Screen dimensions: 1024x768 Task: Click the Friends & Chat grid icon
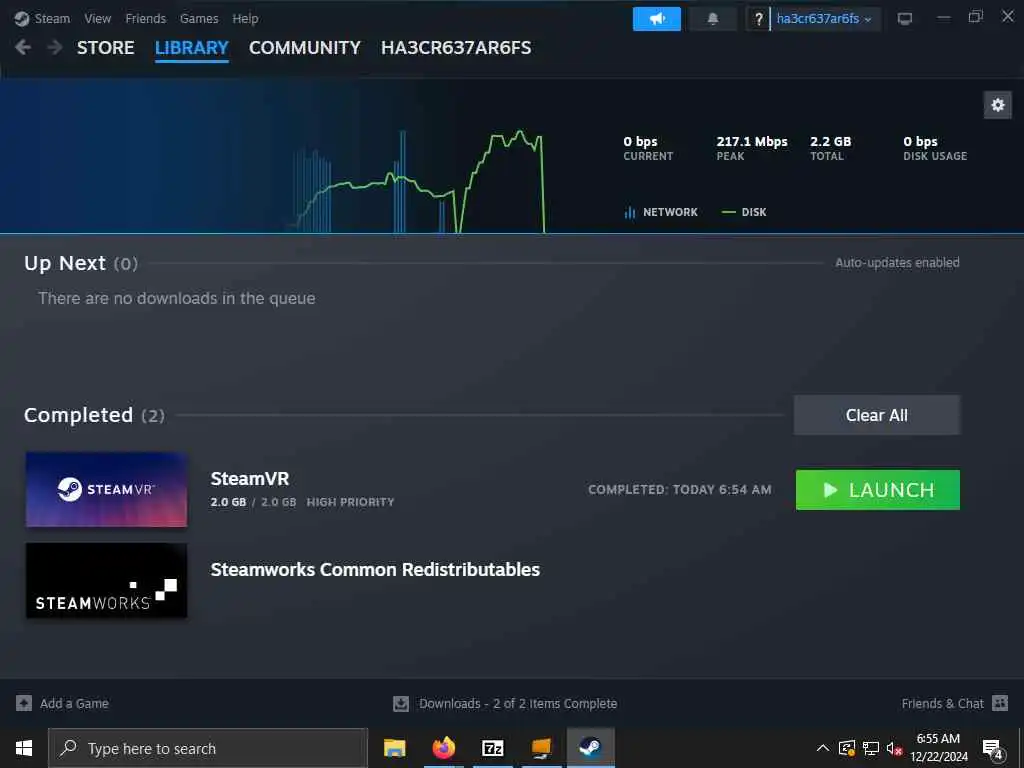point(1000,703)
